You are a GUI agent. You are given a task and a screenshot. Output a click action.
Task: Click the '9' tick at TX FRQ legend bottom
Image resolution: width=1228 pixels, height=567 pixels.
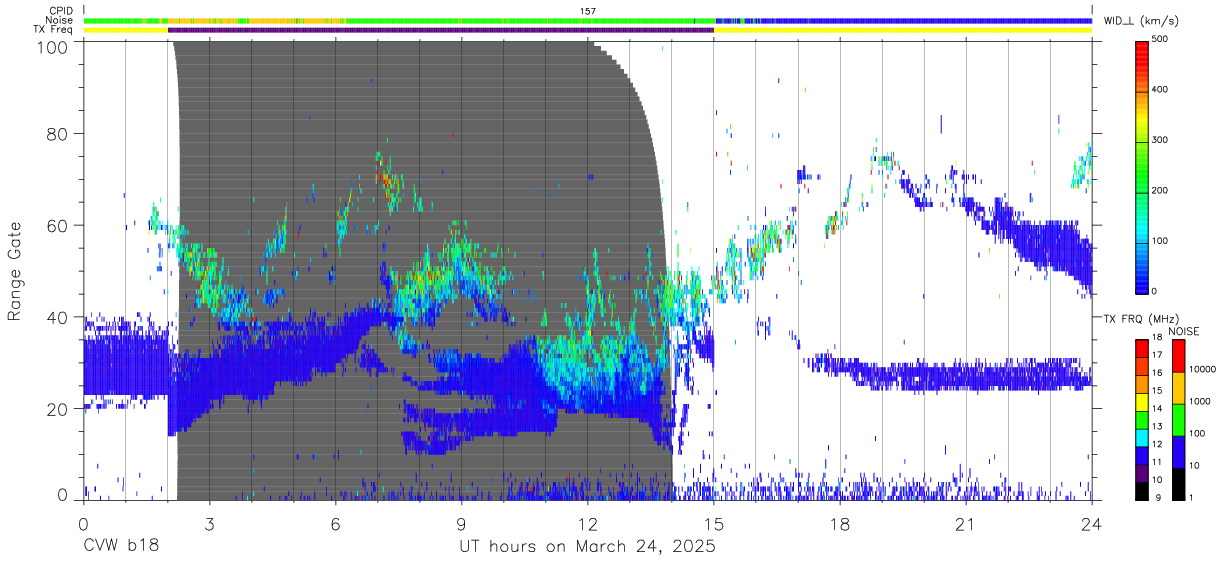1157,497
